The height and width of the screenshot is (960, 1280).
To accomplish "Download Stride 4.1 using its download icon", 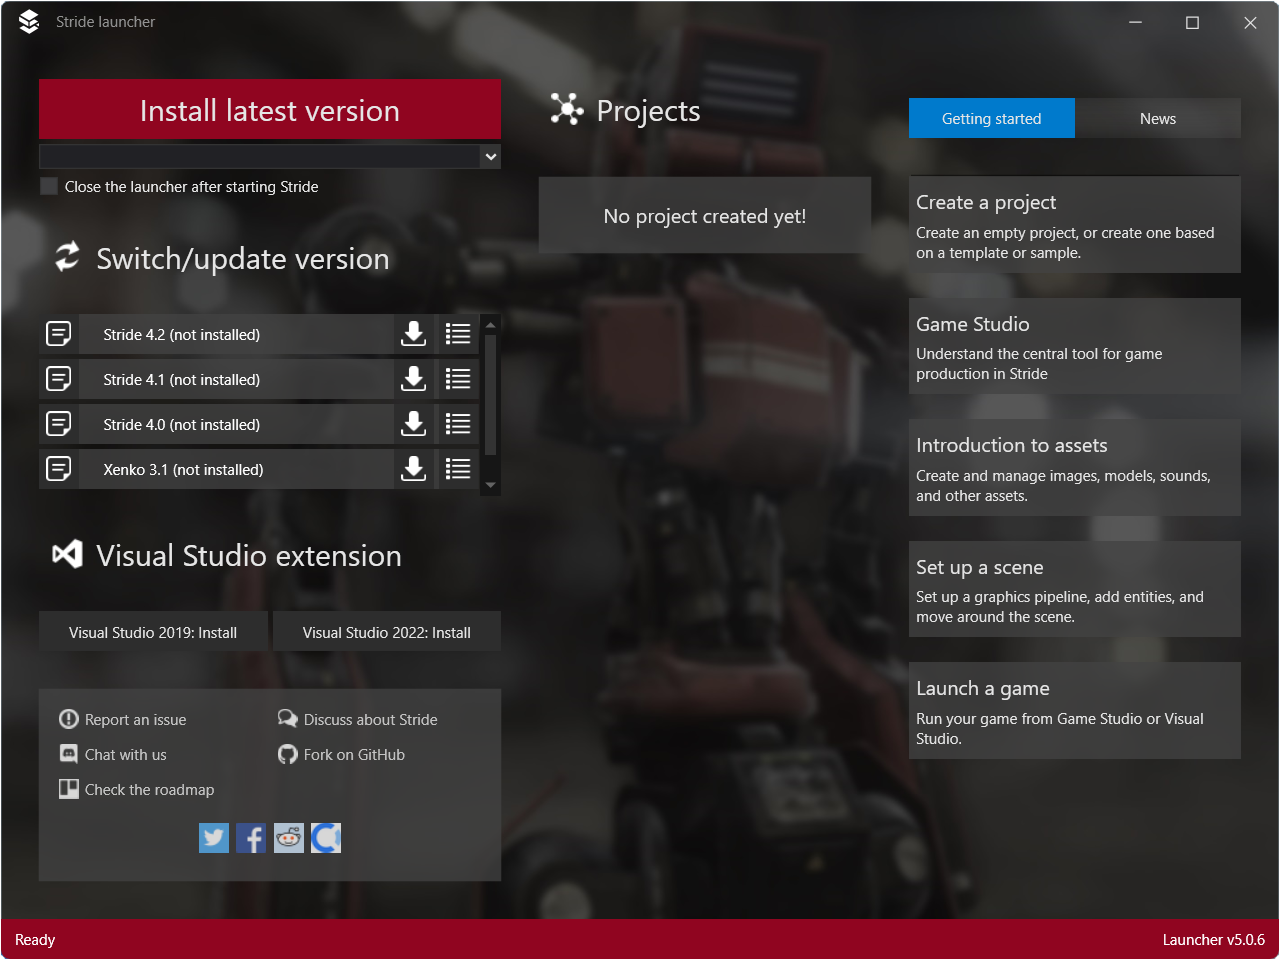I will (413, 379).
